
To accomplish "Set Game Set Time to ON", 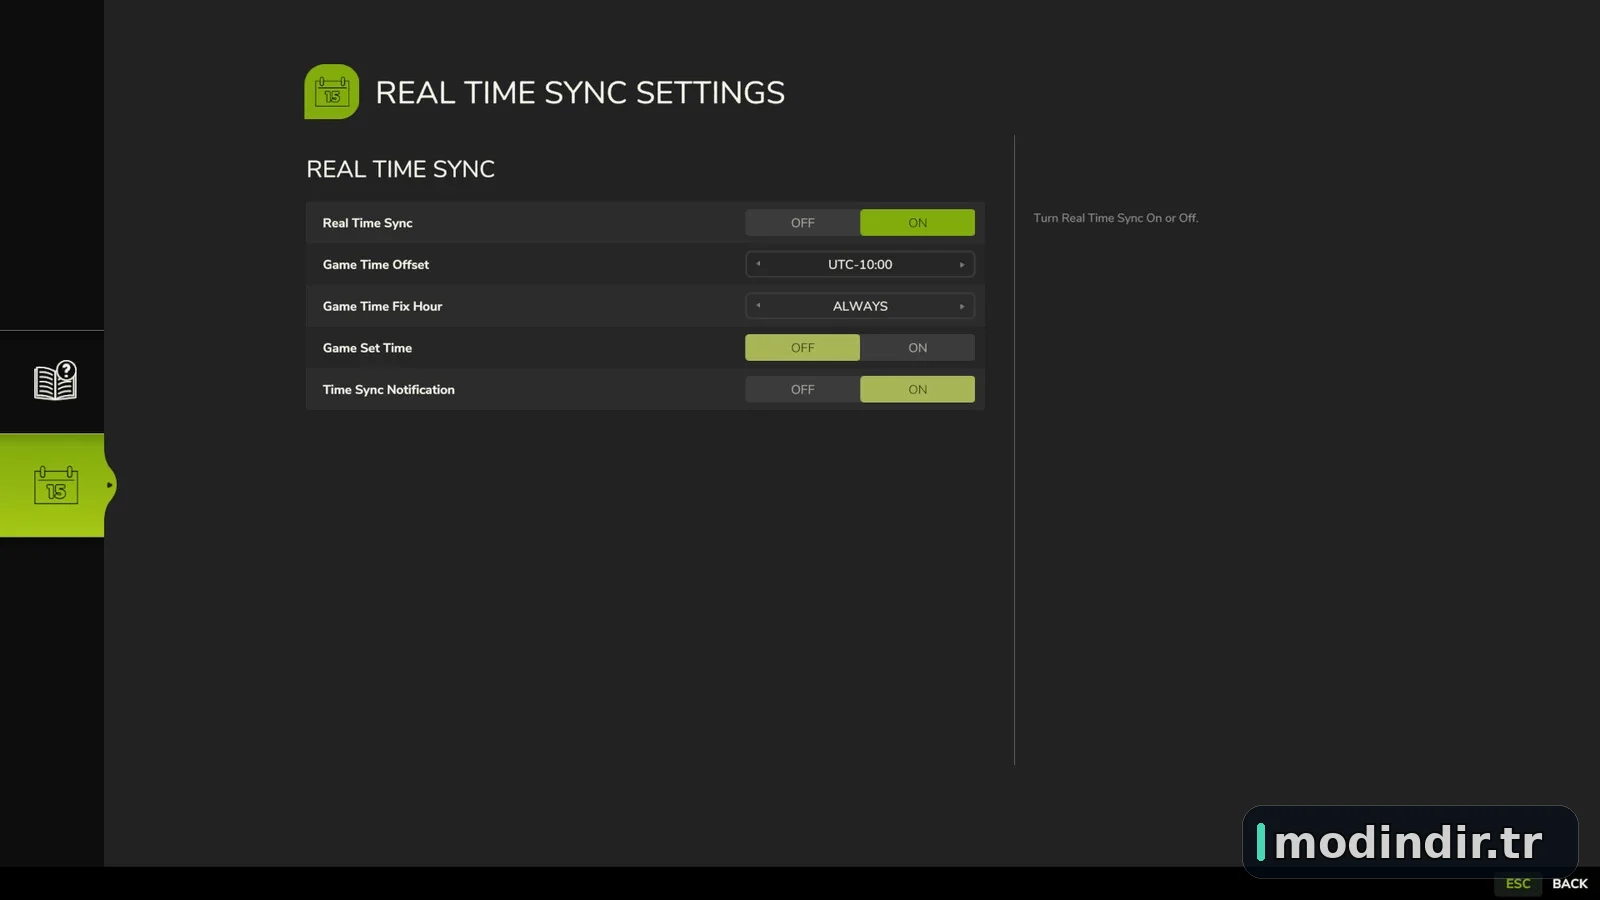I will [x=917, y=348].
